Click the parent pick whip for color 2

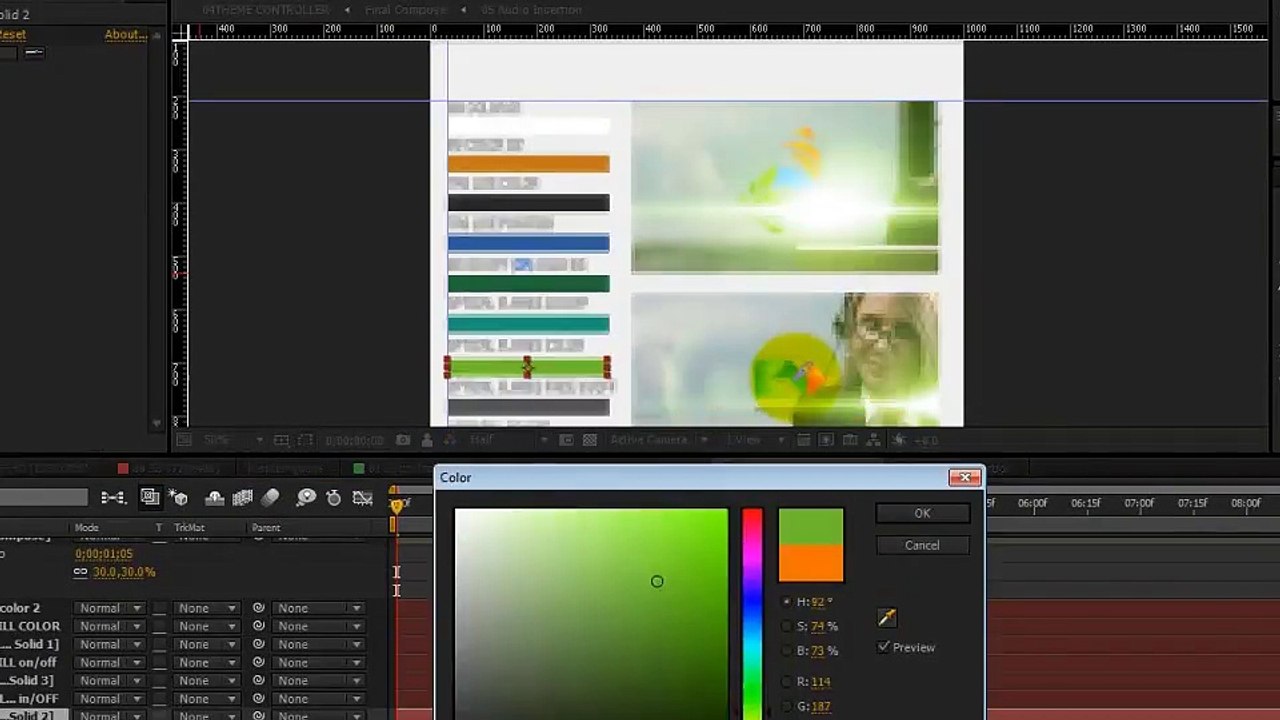coord(258,608)
